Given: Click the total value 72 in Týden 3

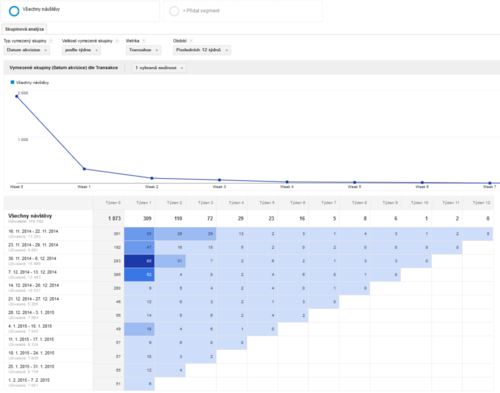Looking at the screenshot, I should coord(210,219).
